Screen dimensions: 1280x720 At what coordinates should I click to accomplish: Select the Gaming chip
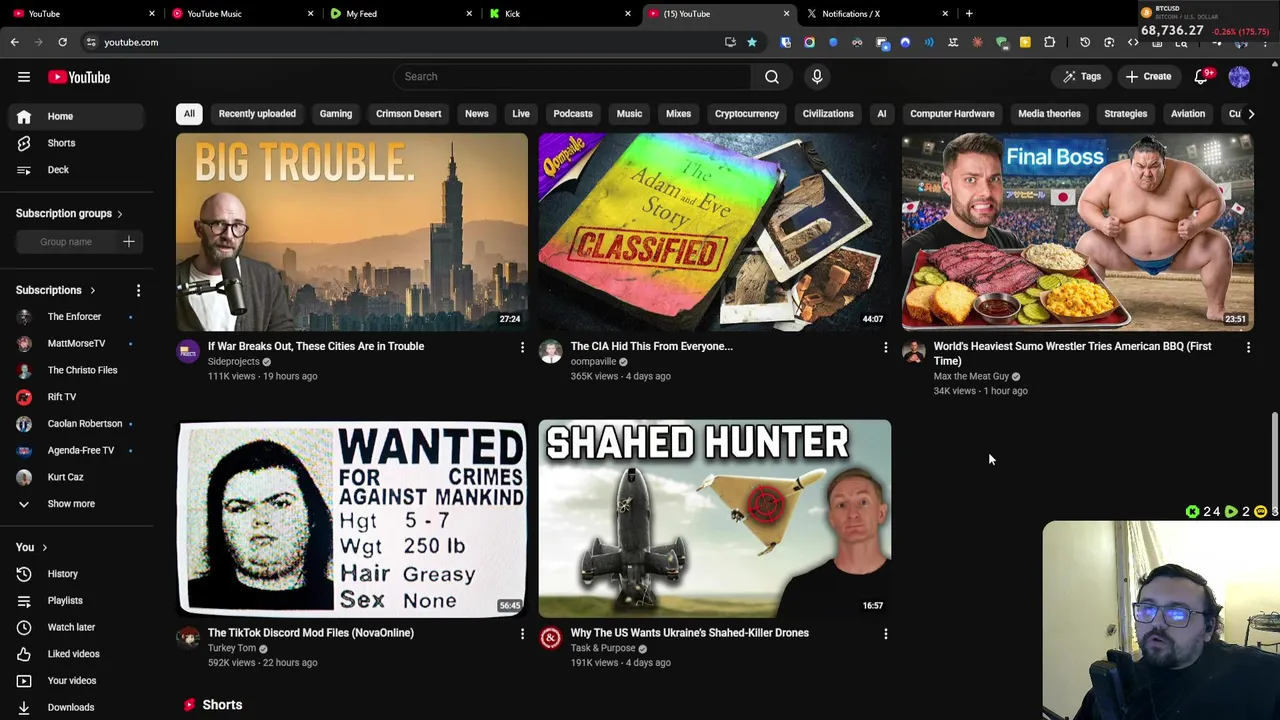[x=336, y=114]
